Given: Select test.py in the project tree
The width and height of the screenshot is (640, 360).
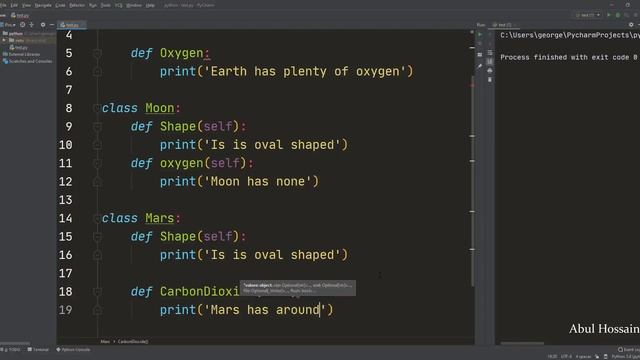Looking at the screenshot, I should 18,47.
